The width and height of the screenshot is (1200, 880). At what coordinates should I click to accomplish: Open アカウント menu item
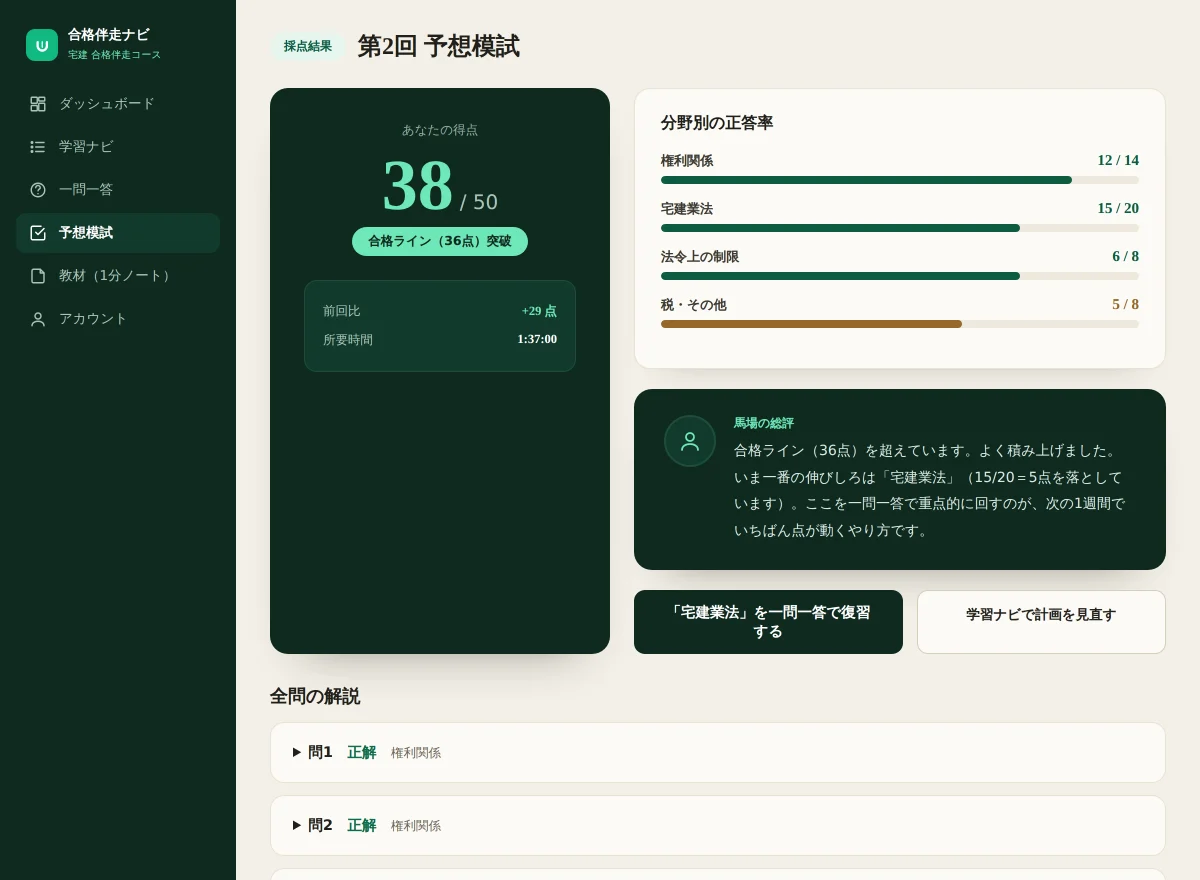tap(118, 319)
